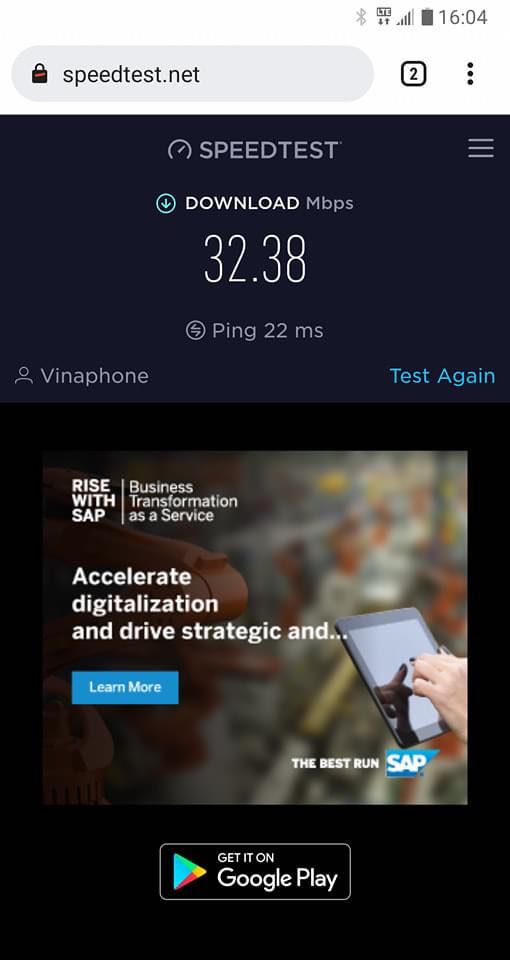Image resolution: width=510 pixels, height=960 pixels.
Task: Click the Speedtest gauge logo icon
Action: click(x=179, y=150)
